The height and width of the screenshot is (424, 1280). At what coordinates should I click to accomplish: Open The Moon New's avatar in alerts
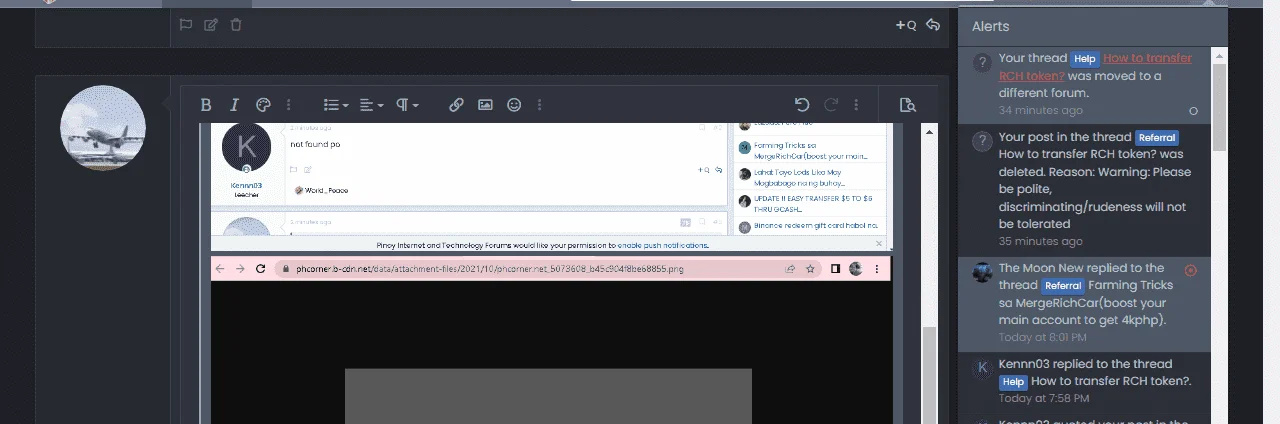982,272
